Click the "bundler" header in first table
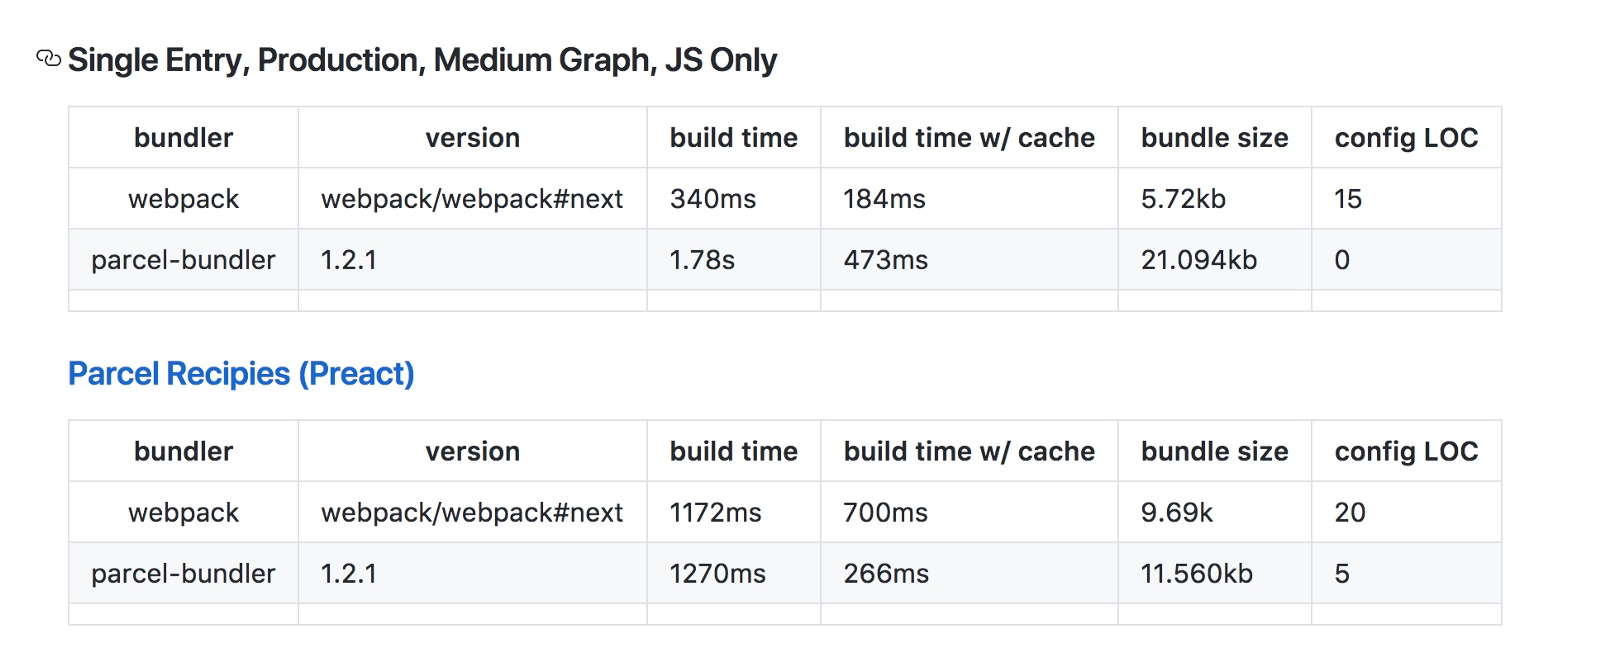The width and height of the screenshot is (1600, 647). coord(183,138)
